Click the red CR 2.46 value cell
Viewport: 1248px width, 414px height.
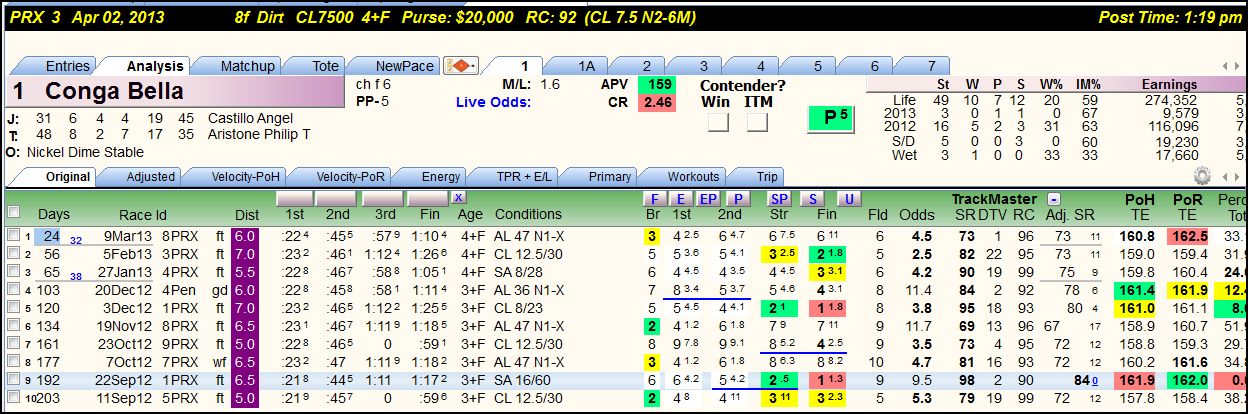pos(656,103)
